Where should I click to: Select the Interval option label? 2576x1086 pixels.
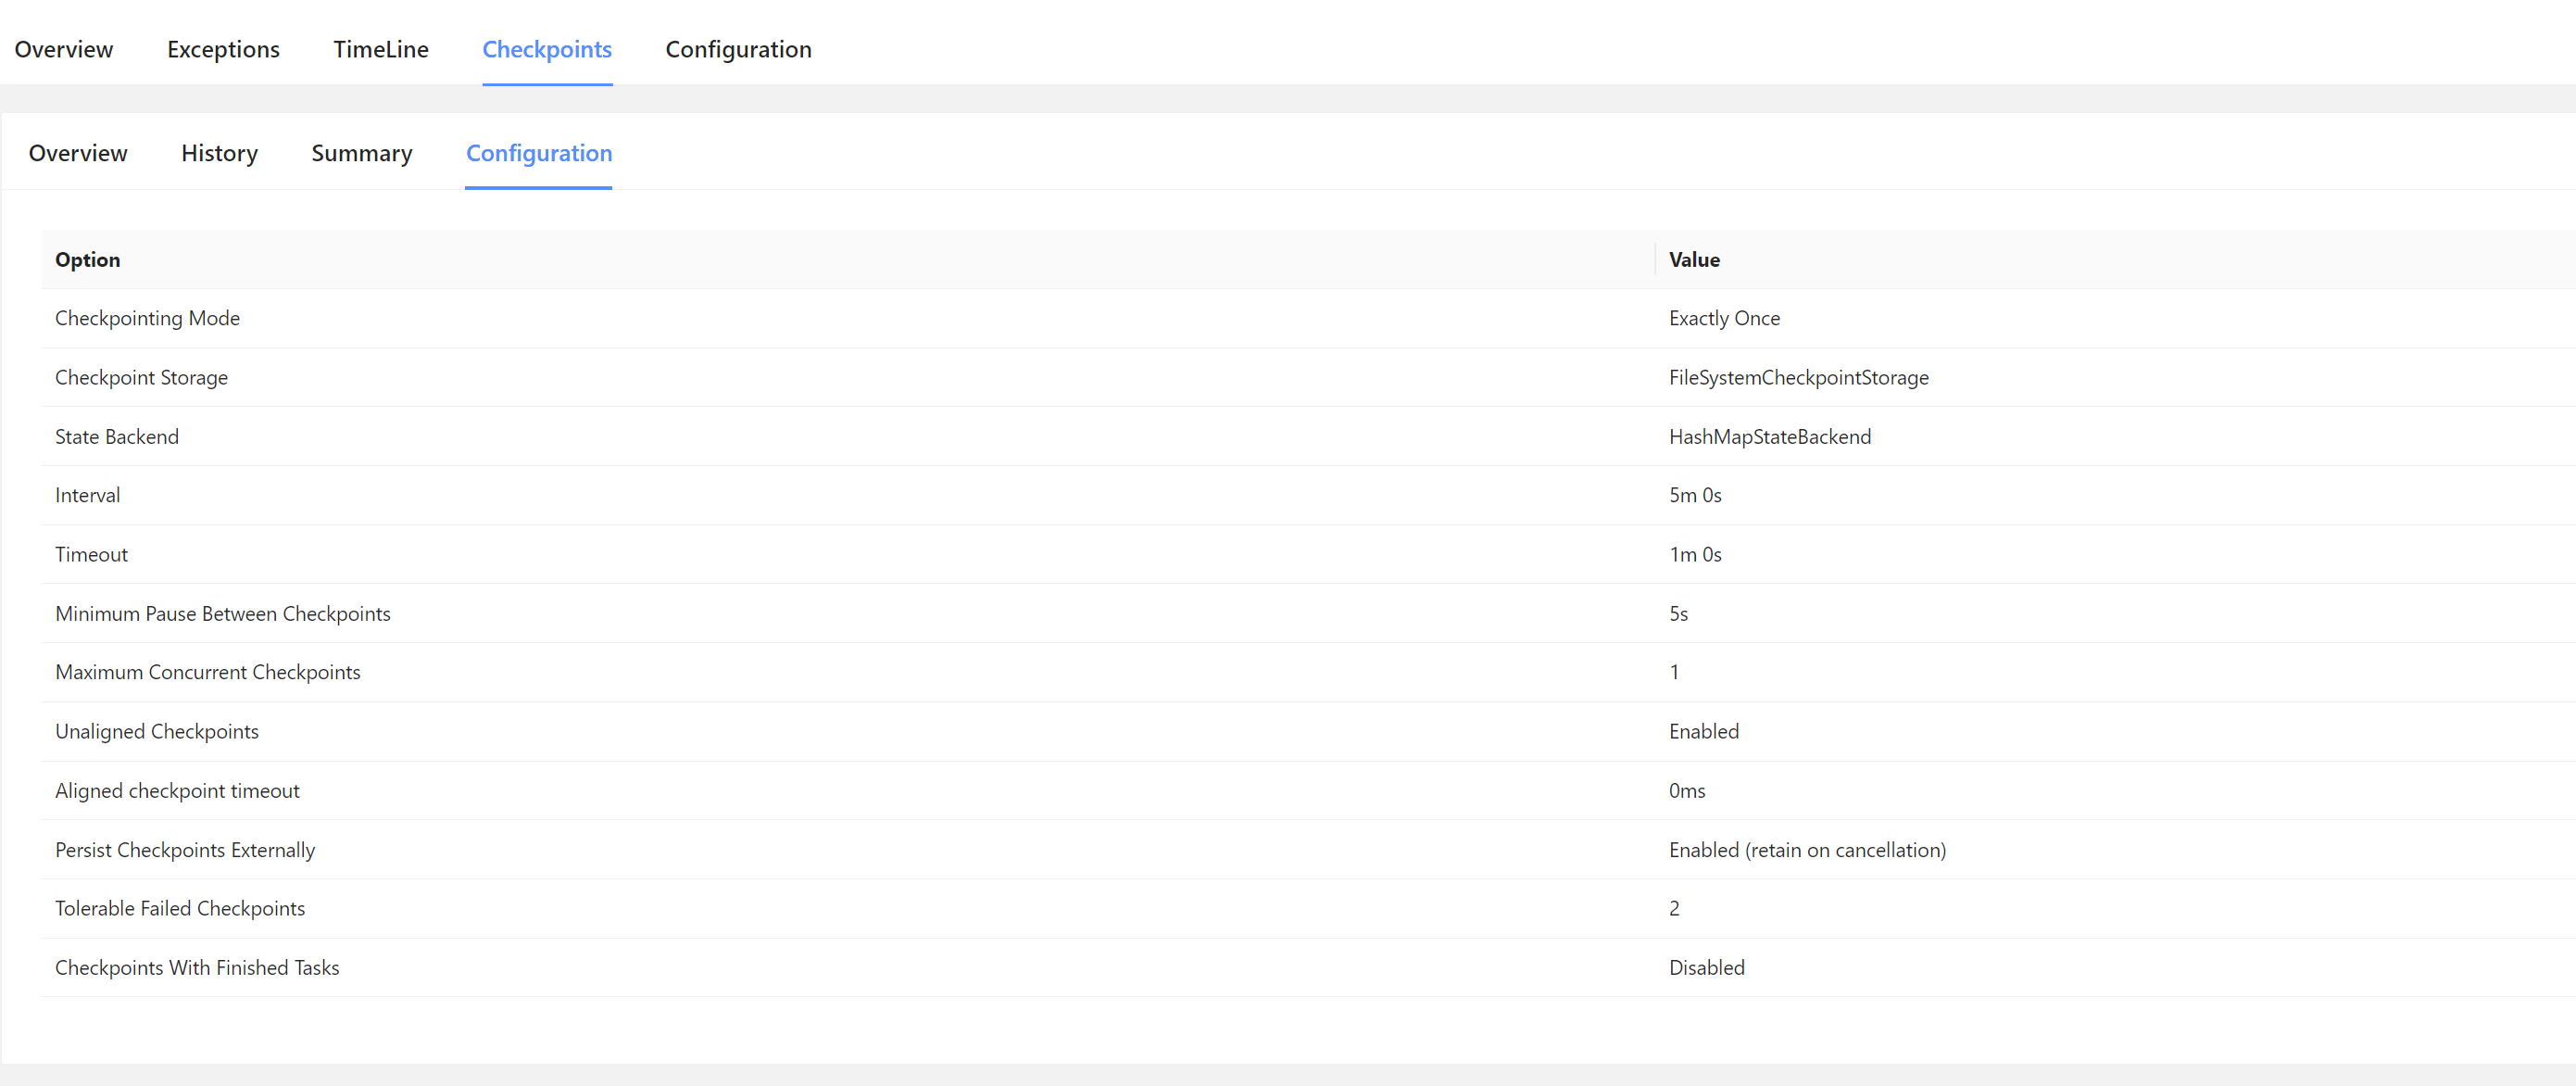coord(87,495)
